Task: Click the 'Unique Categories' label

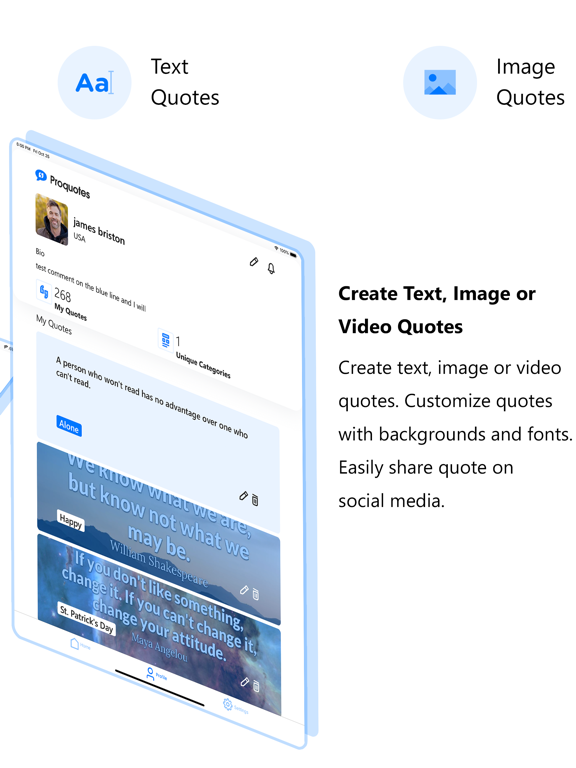Action: 203,365
